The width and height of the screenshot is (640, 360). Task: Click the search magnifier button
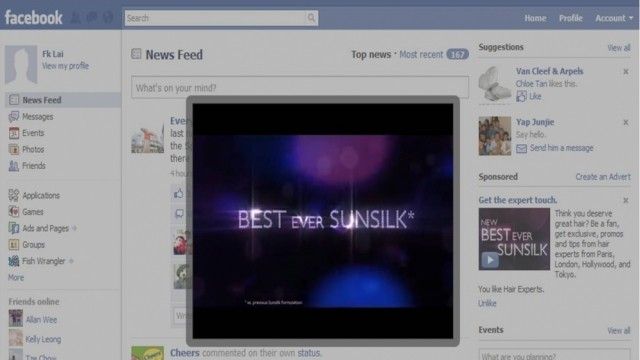pos(311,18)
